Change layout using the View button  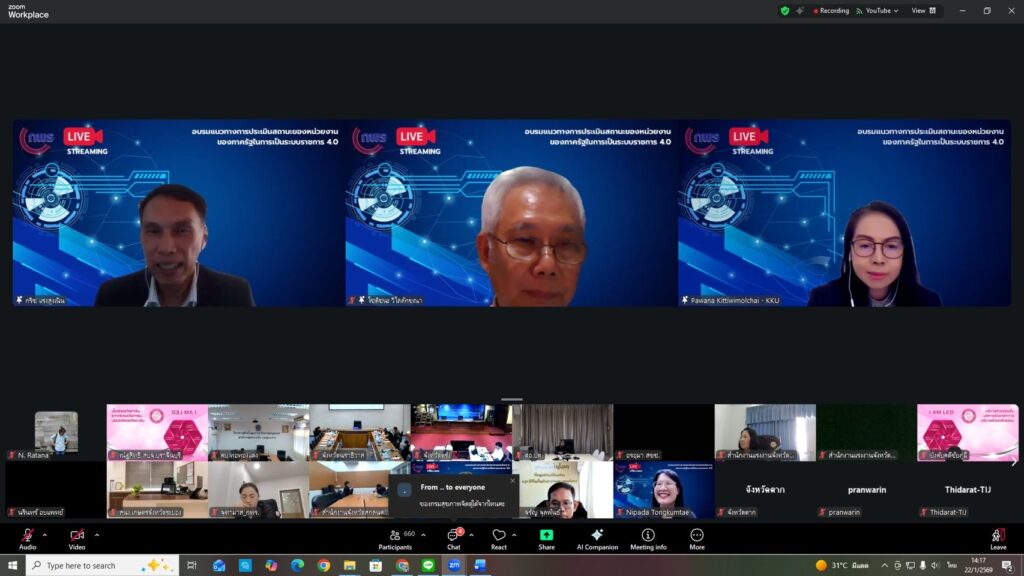click(x=923, y=11)
